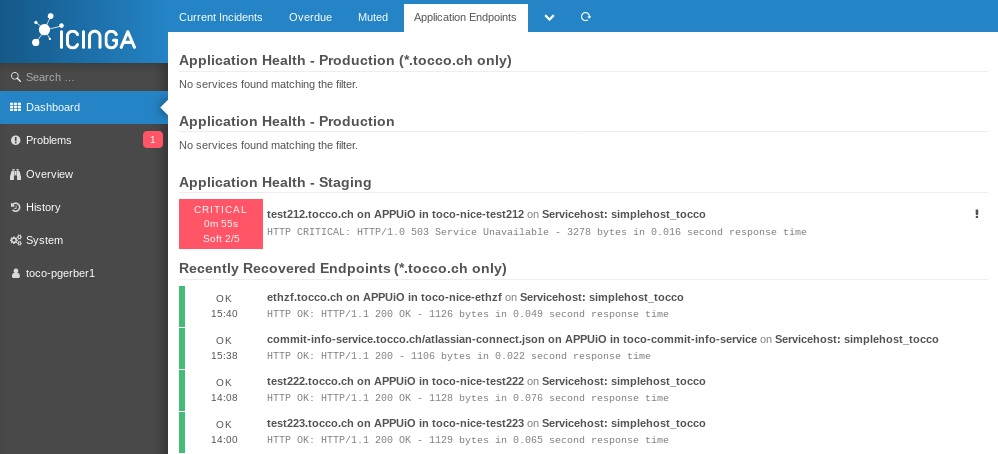Click the search magnifier icon
The image size is (998, 454).
tap(16, 77)
